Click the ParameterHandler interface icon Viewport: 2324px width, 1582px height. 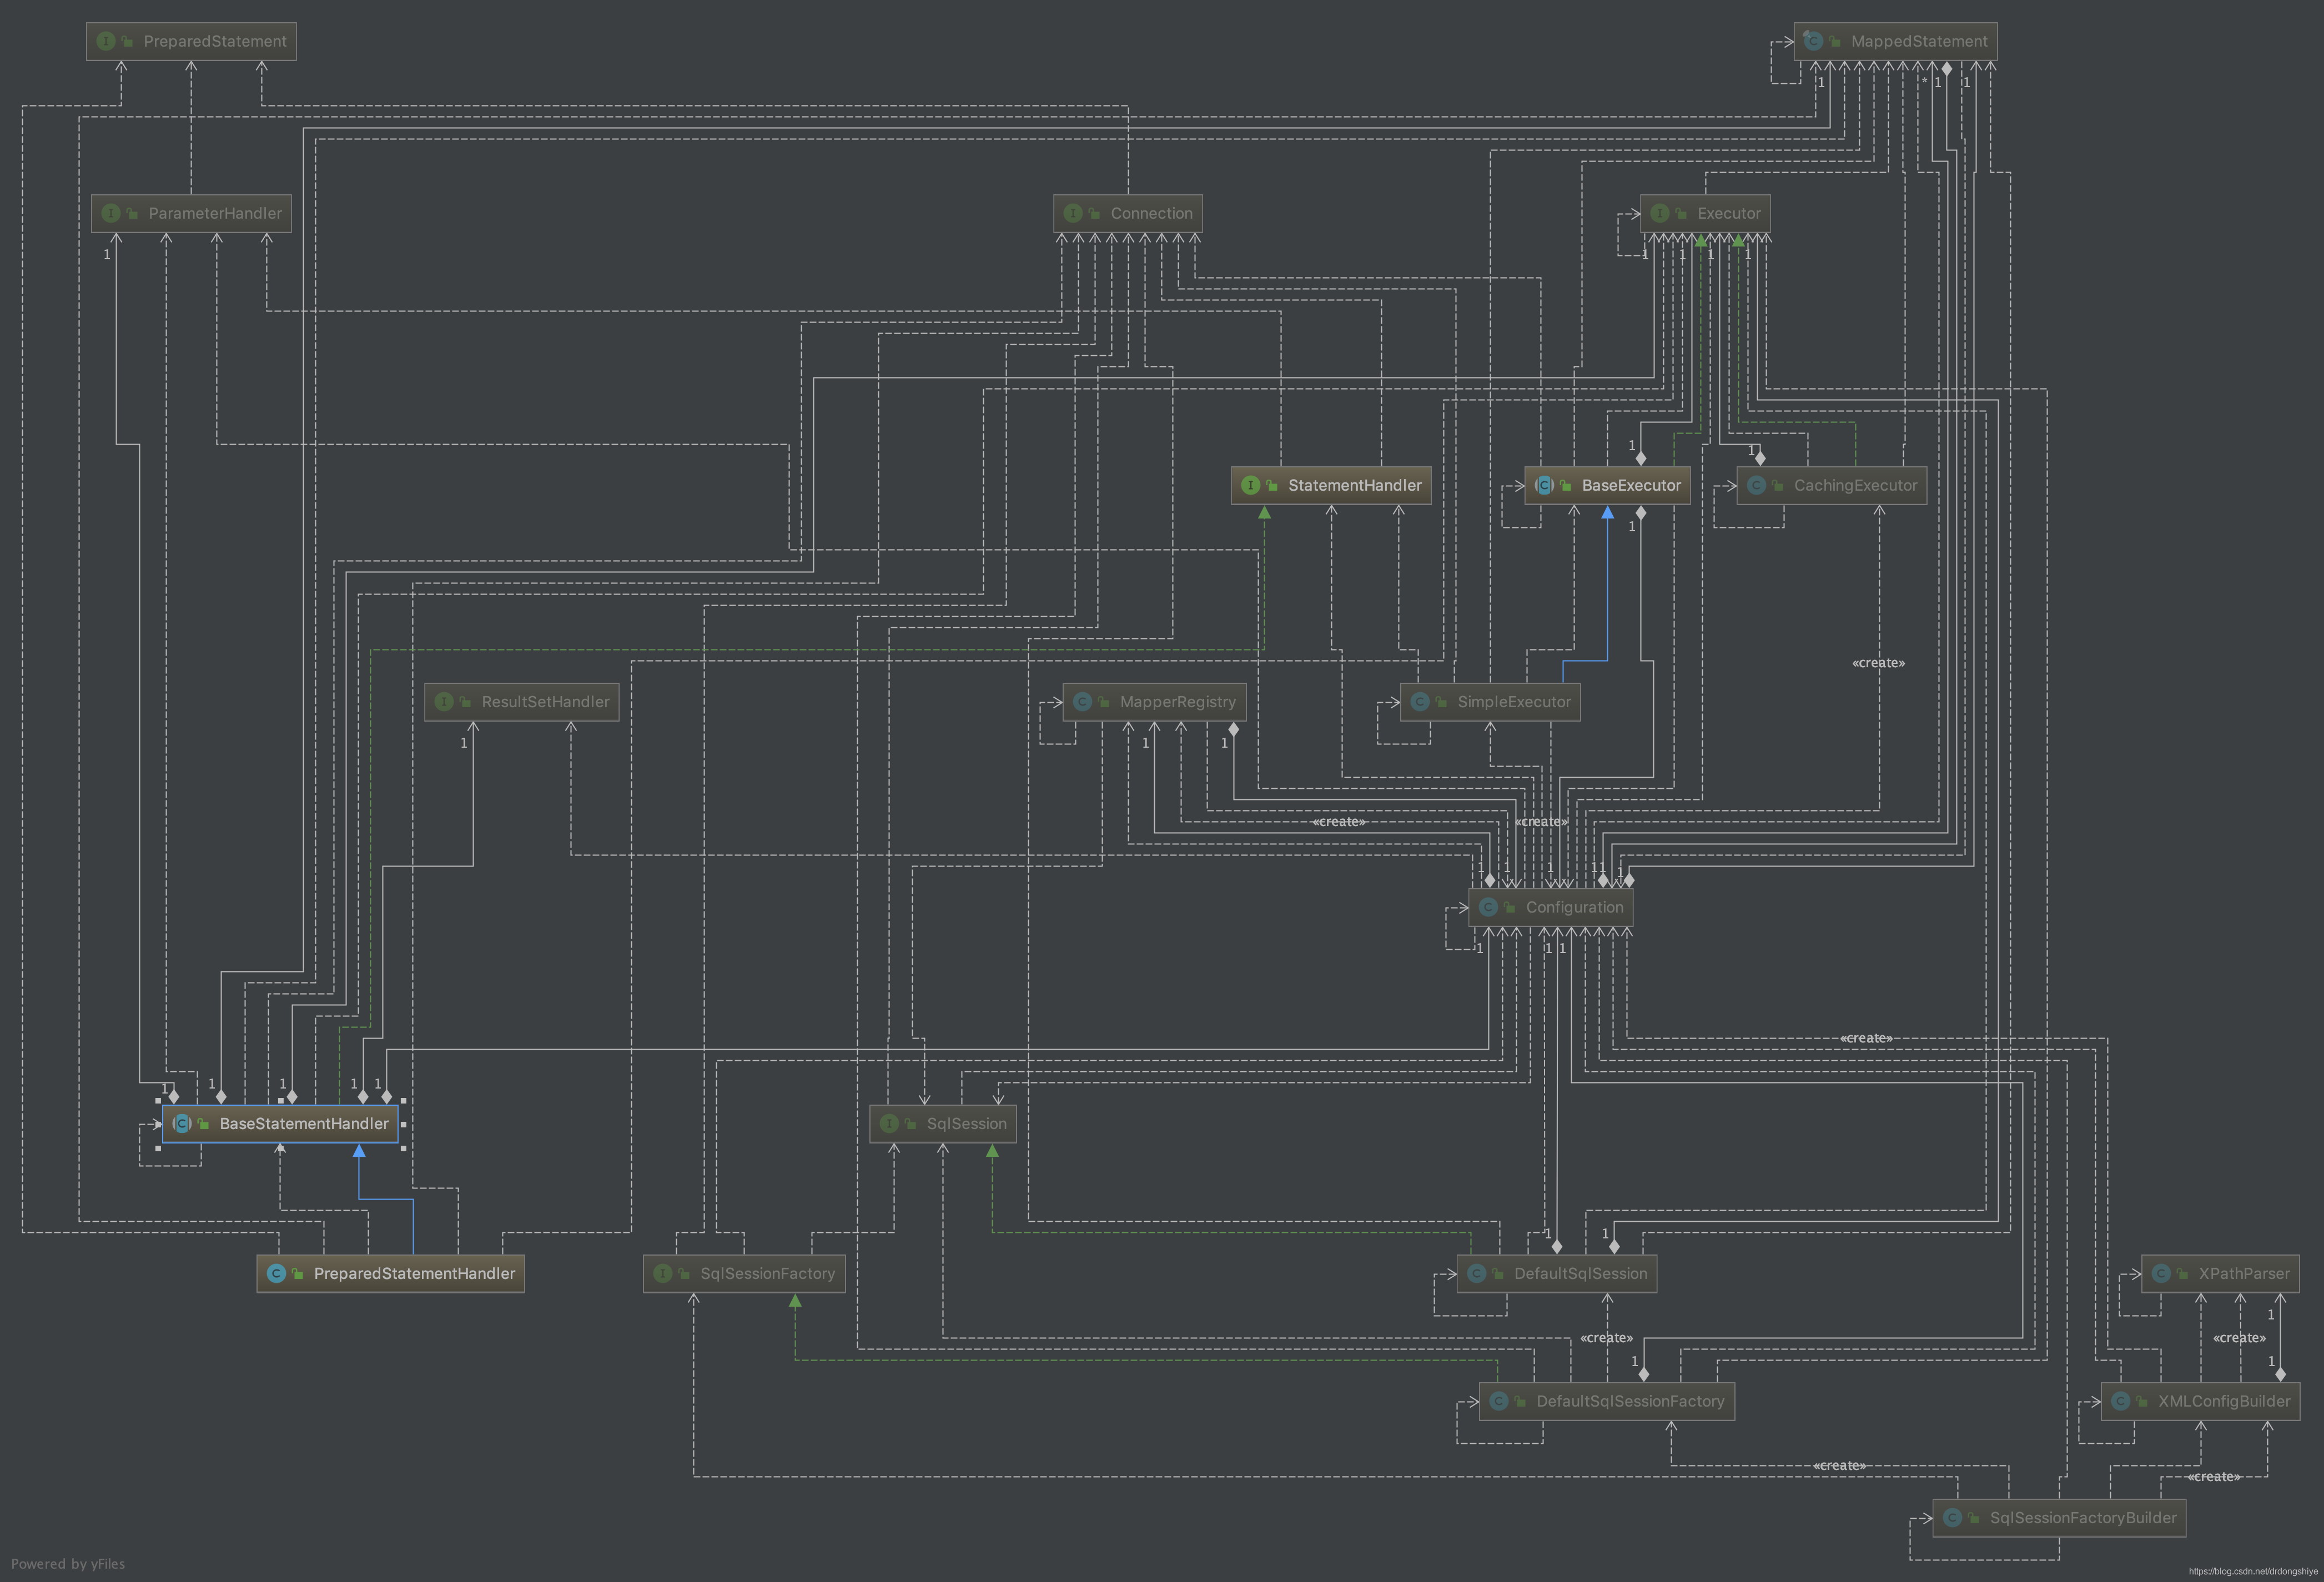(x=111, y=213)
